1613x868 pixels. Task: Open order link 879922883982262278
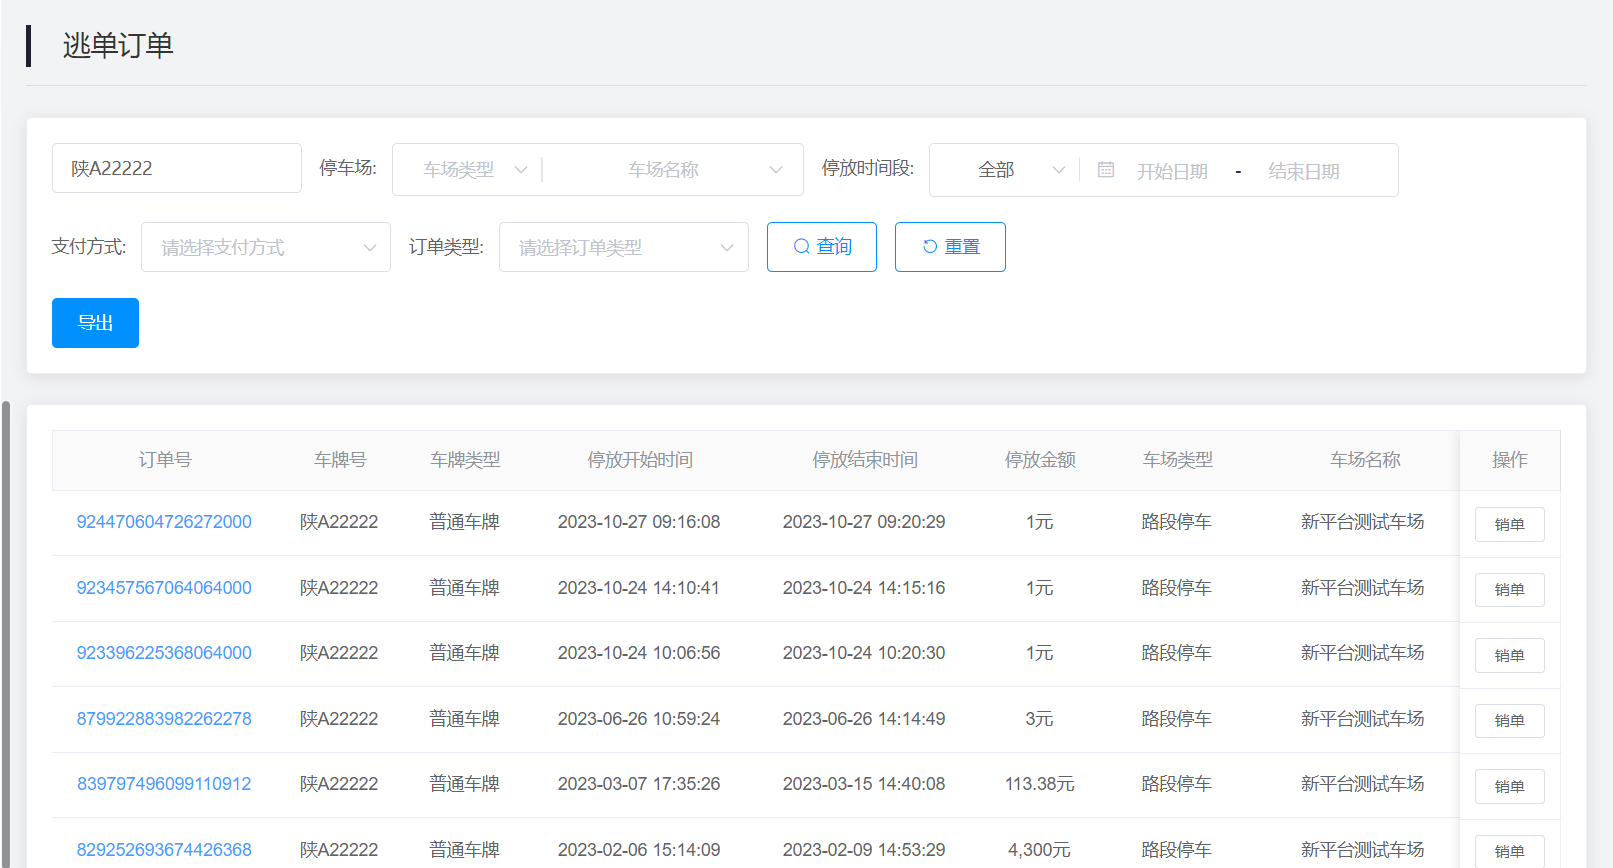coord(164,719)
